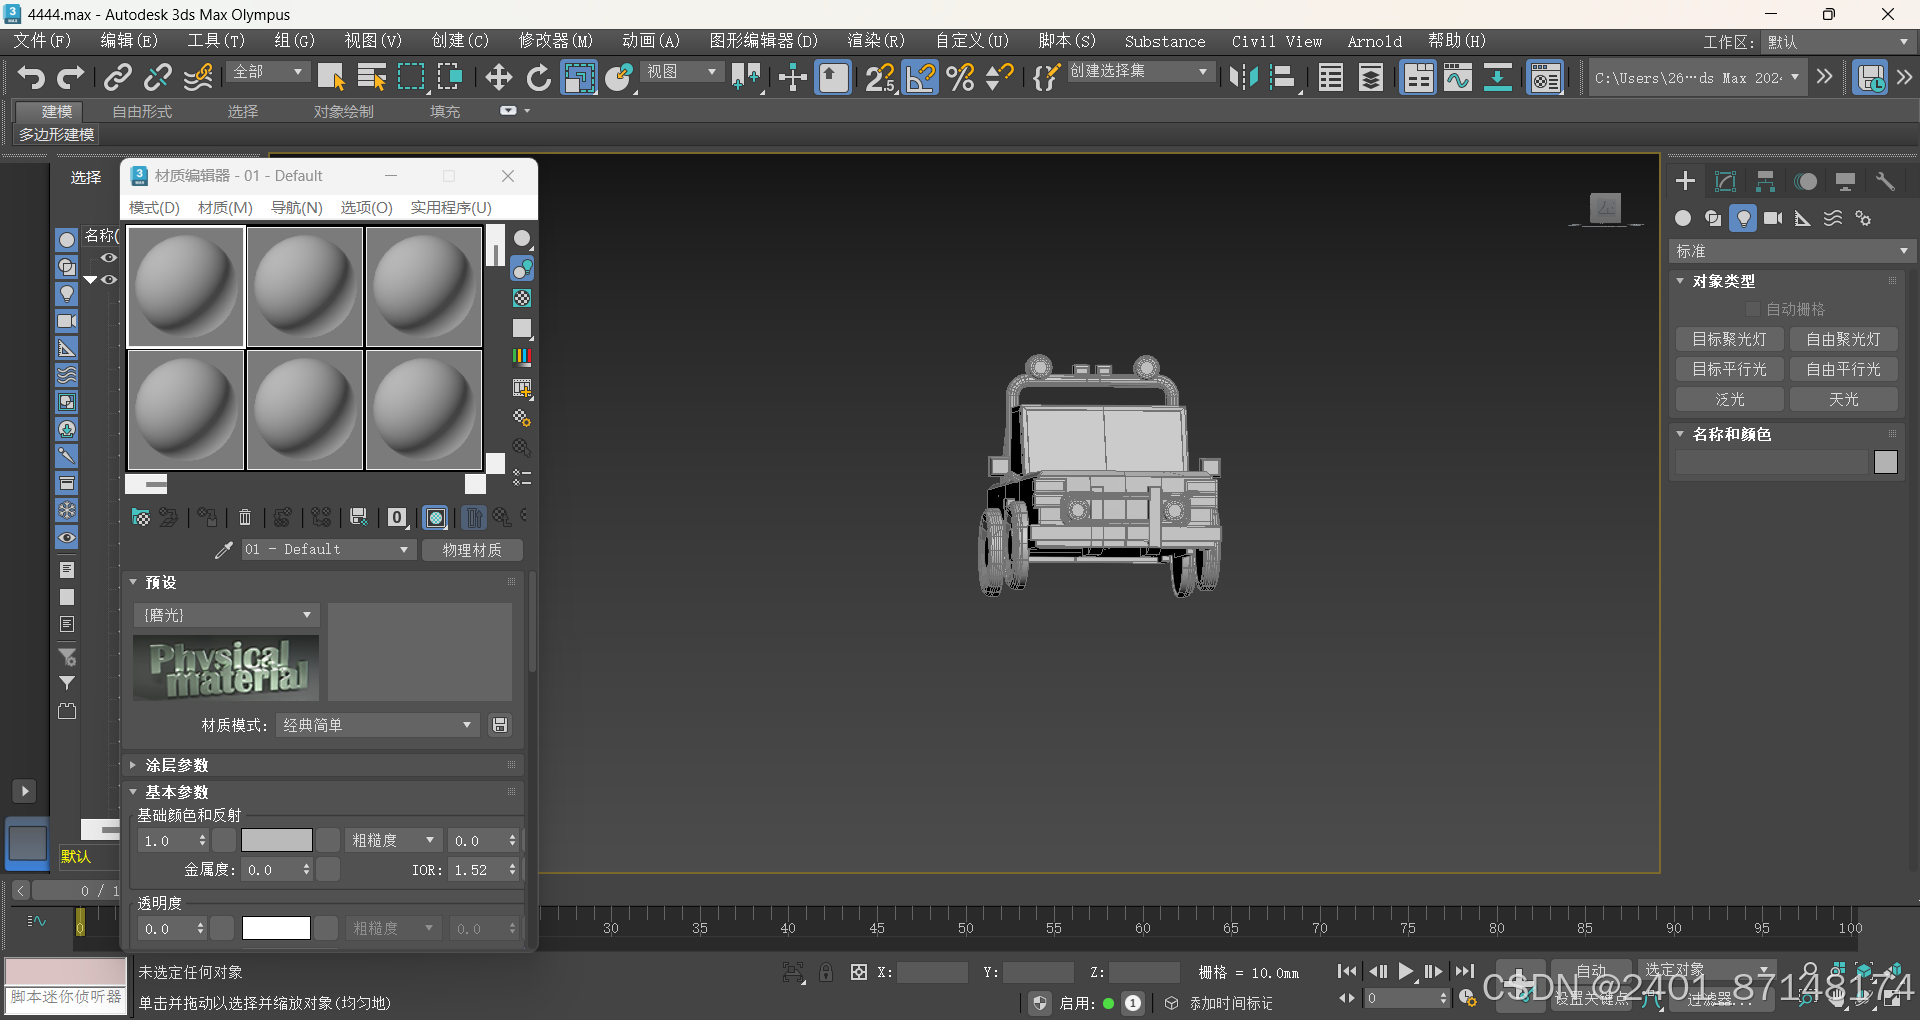Select the Rotate tool in the toolbar
This screenshot has height=1020, width=1920.
[x=538, y=77]
